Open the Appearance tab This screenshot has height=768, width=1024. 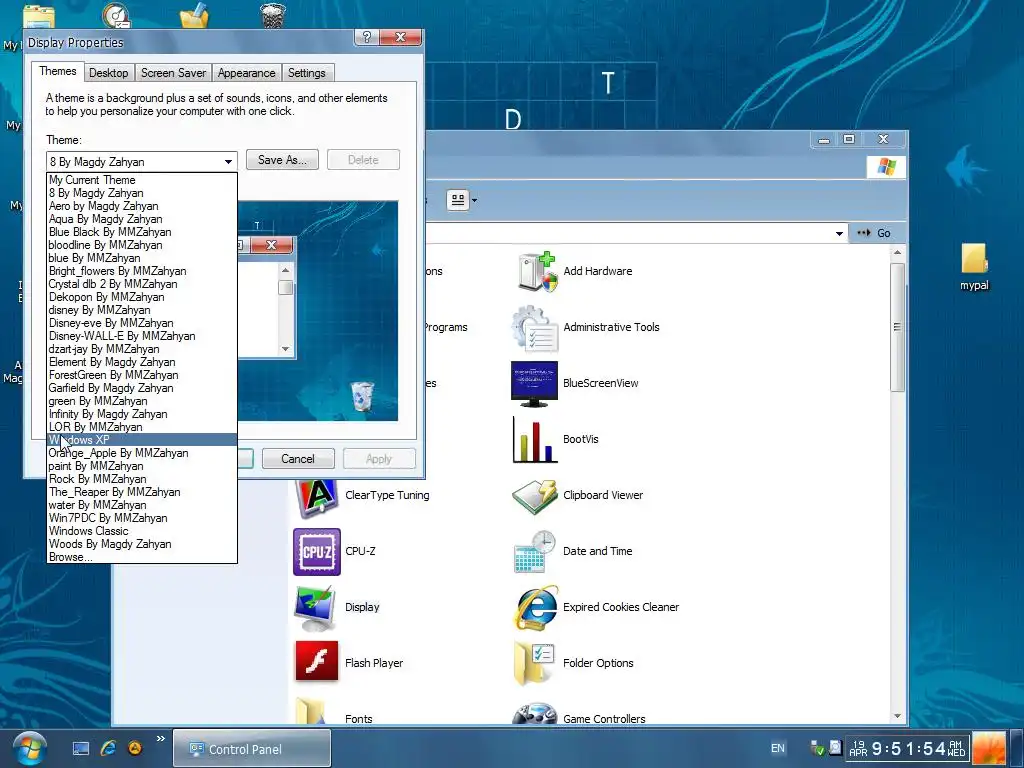[246, 73]
